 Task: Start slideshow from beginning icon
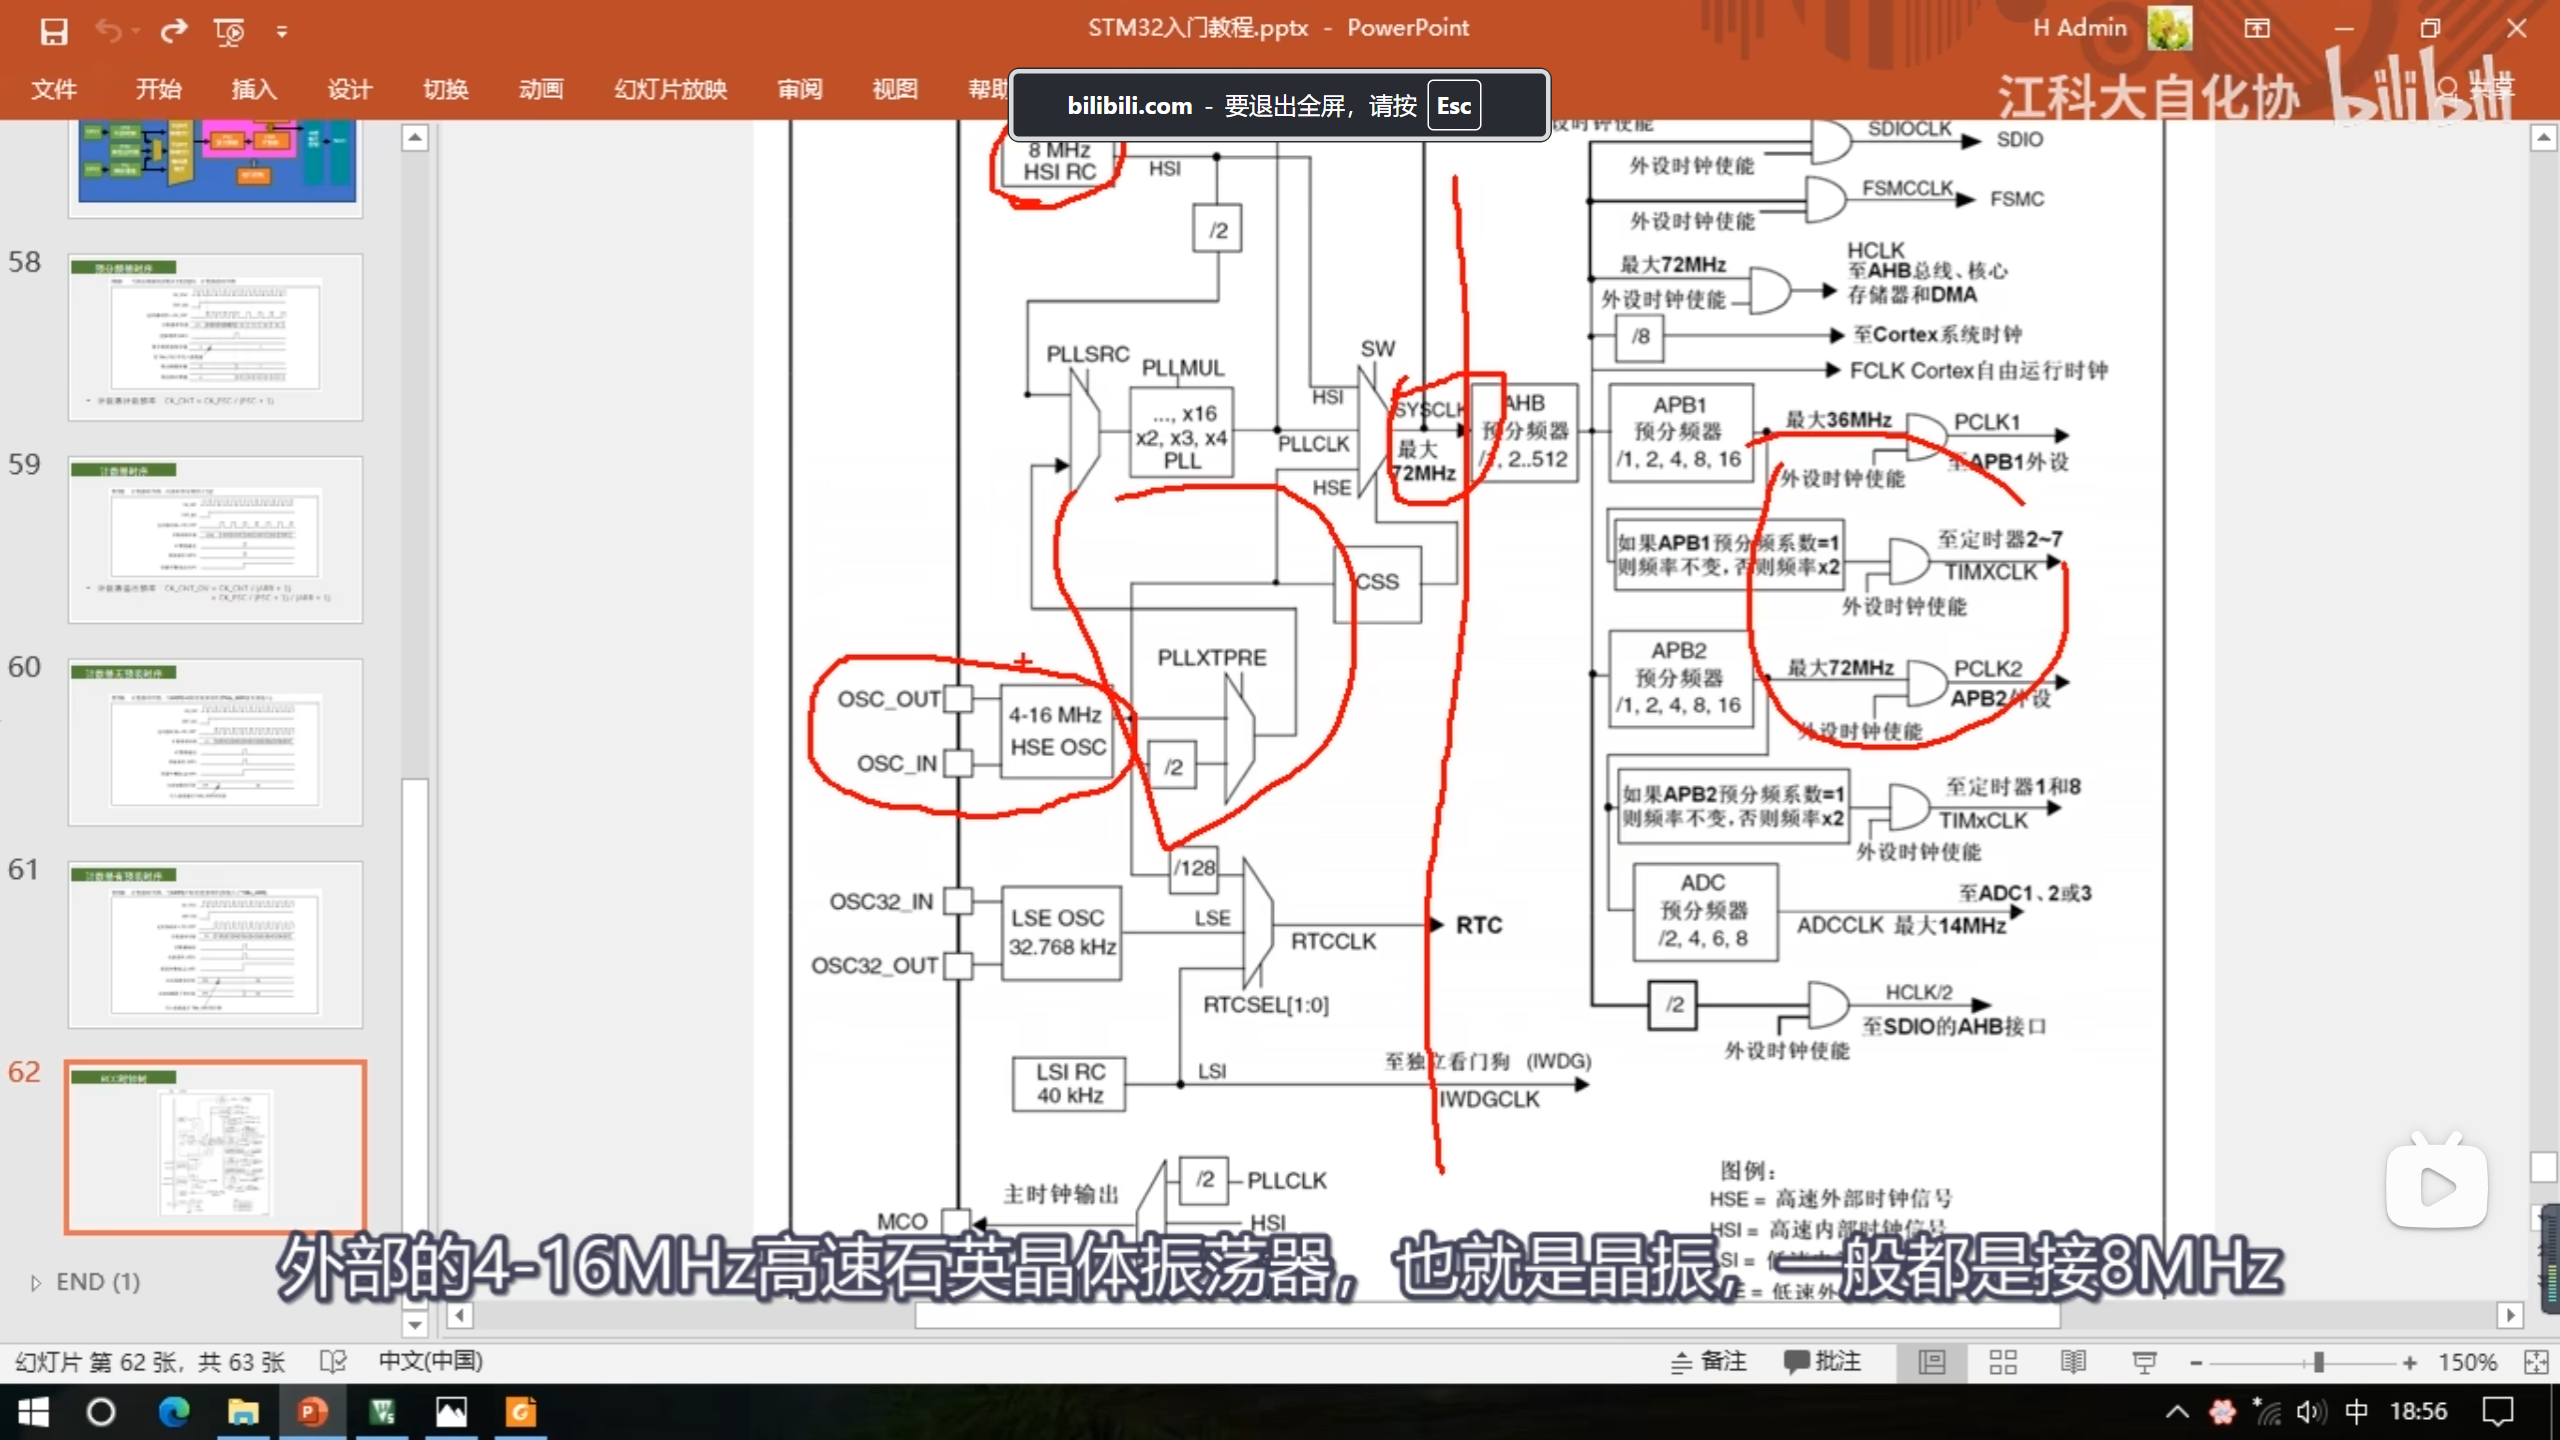click(x=229, y=31)
